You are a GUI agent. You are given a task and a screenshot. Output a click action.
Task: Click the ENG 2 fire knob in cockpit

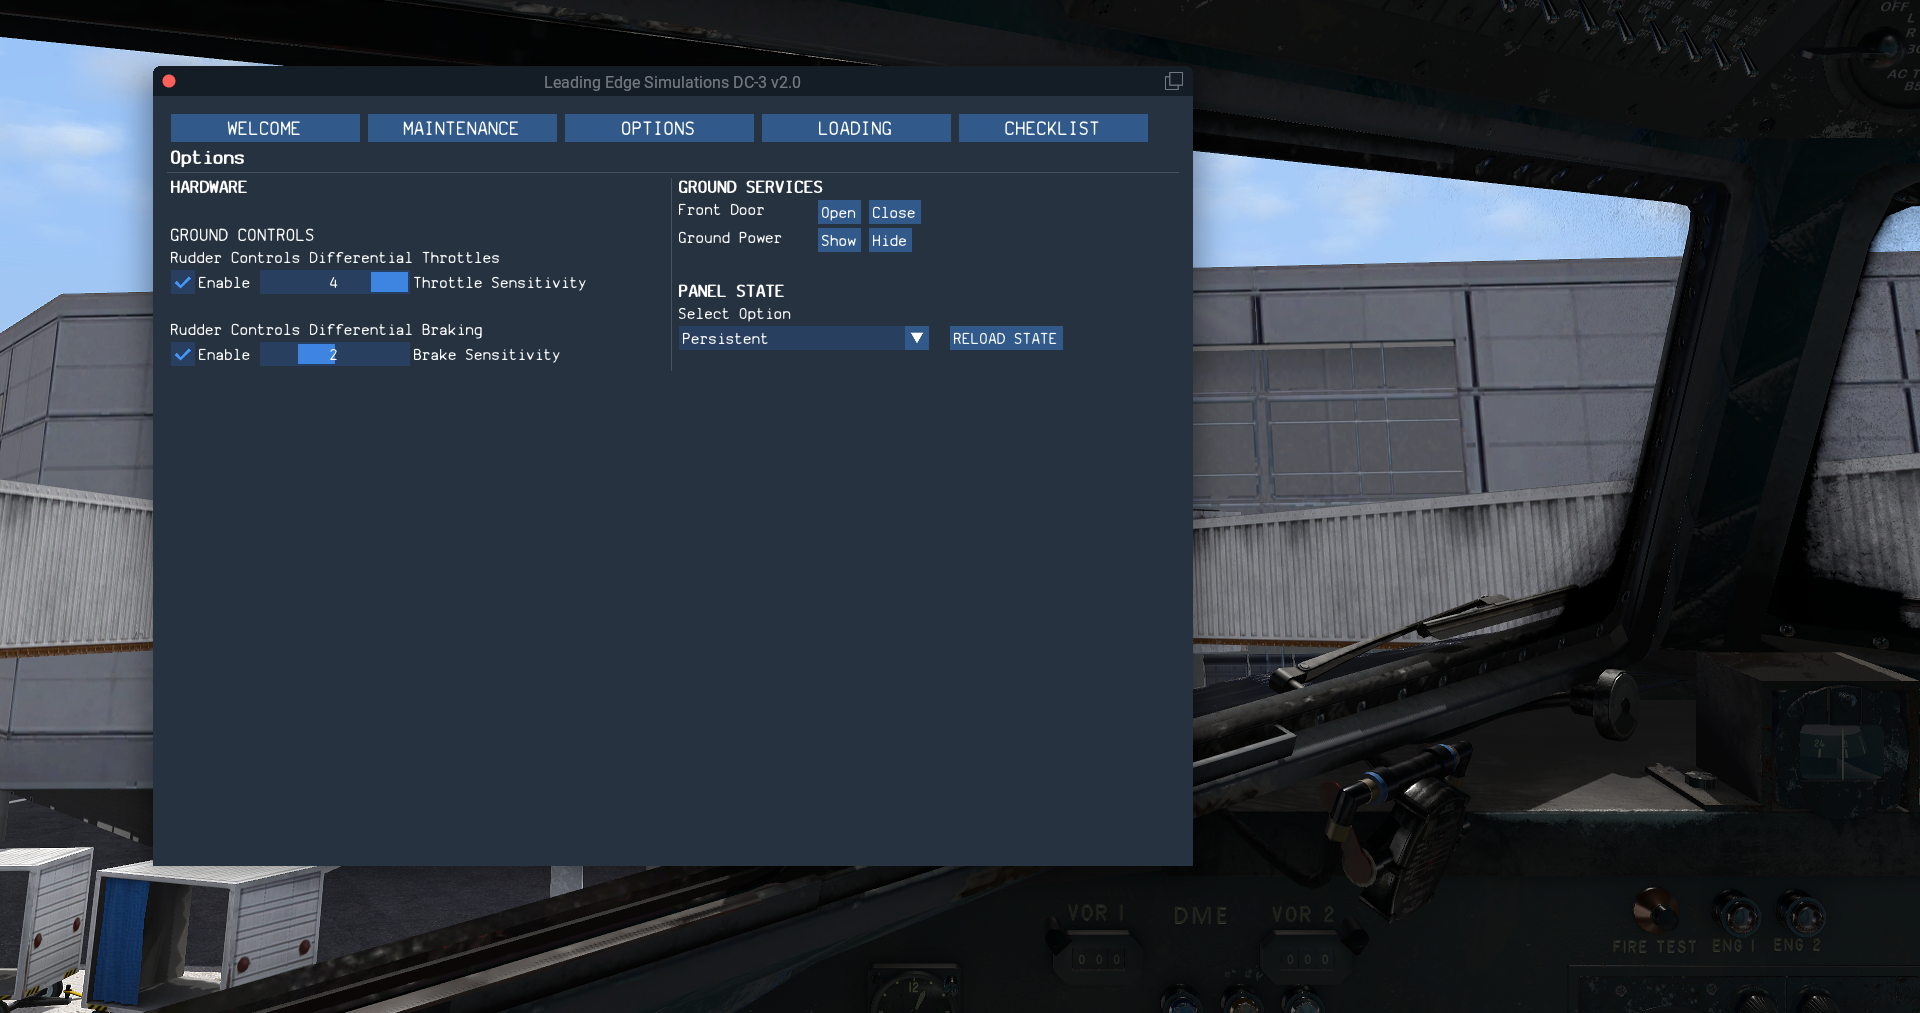pos(1801,914)
